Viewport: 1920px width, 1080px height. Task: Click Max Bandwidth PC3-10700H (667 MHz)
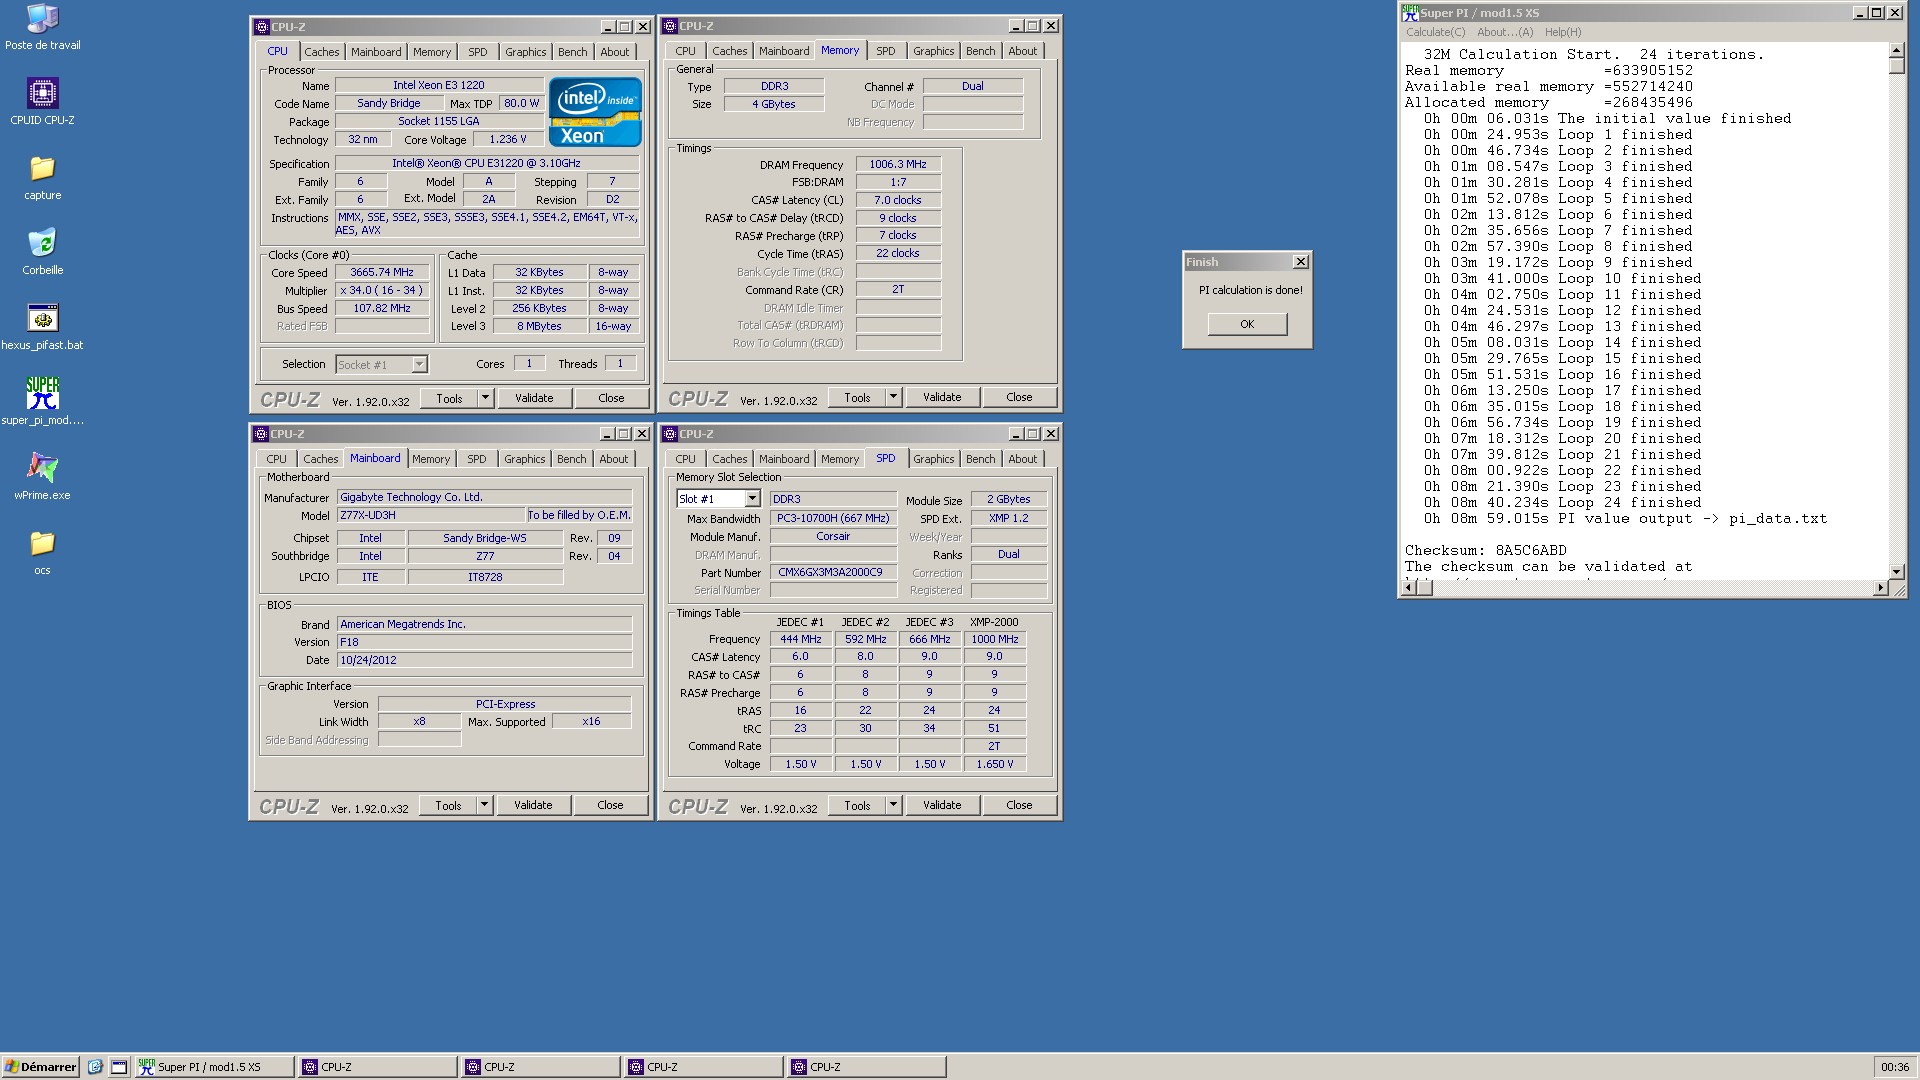pyautogui.click(x=833, y=518)
